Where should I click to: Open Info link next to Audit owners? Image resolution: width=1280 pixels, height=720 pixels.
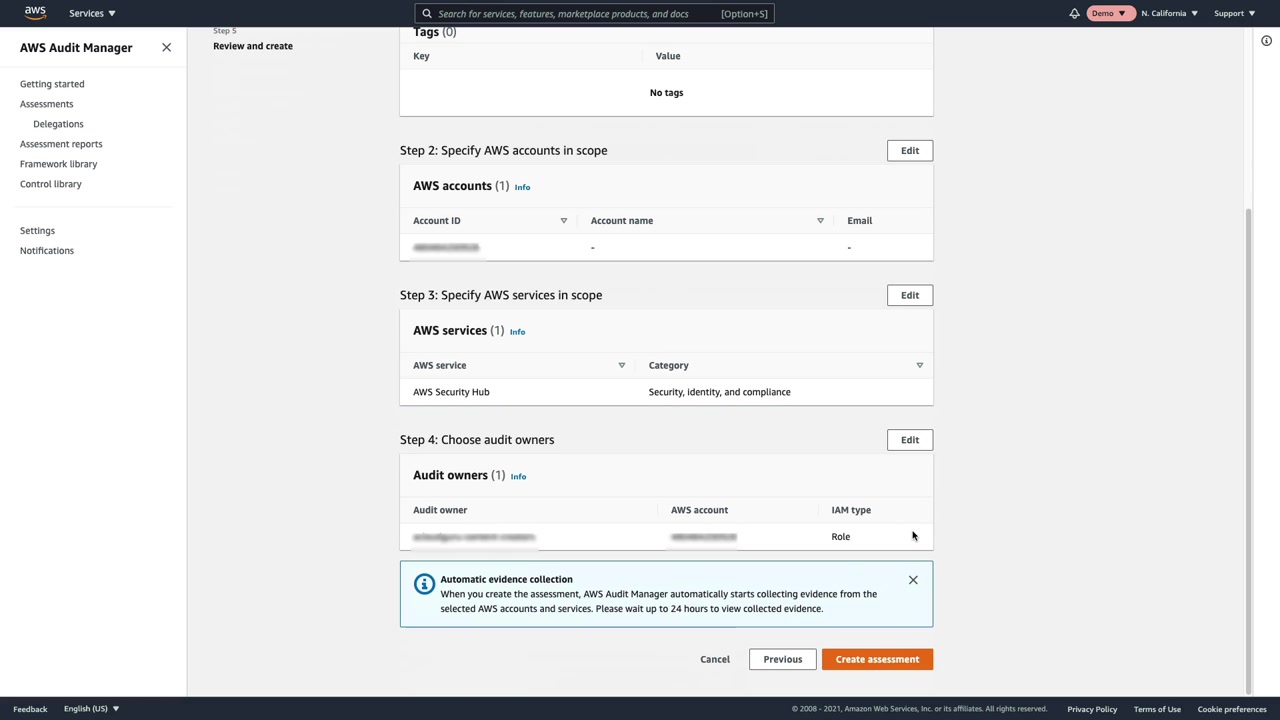click(x=518, y=476)
